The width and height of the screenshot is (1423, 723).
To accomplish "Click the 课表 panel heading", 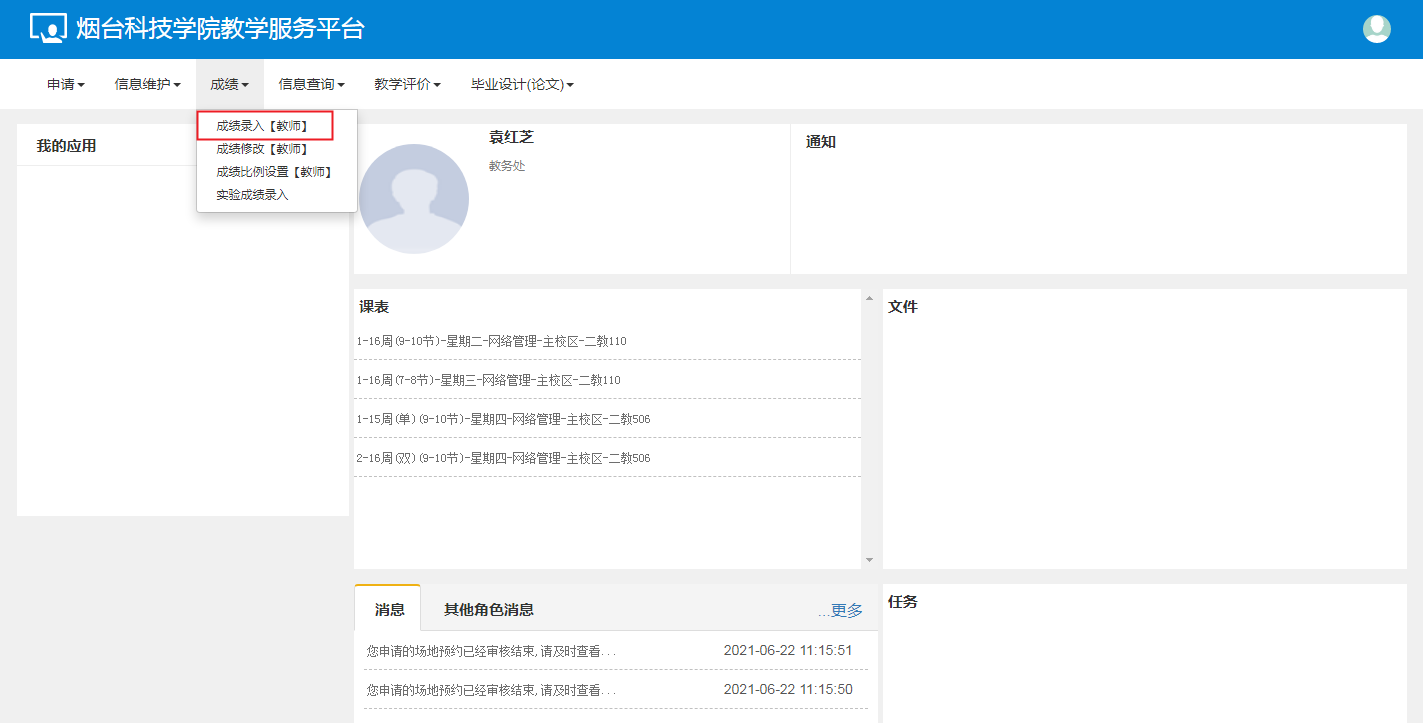I will coord(374,307).
